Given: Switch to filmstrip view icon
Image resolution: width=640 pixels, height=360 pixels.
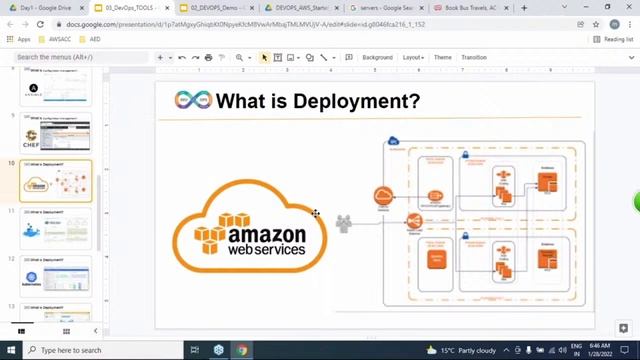Looking at the screenshot, I should coord(22,331).
